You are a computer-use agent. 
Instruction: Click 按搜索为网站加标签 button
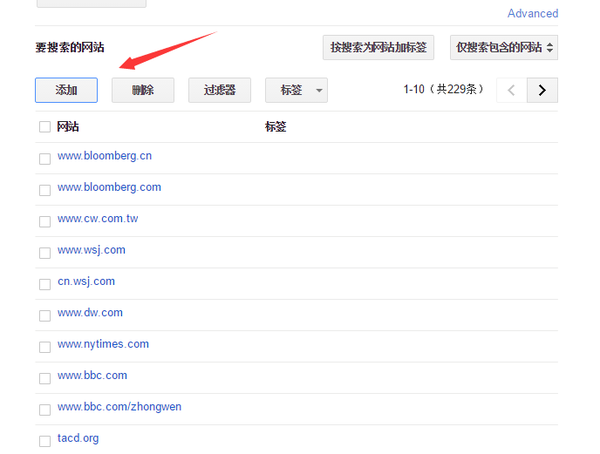(x=378, y=47)
